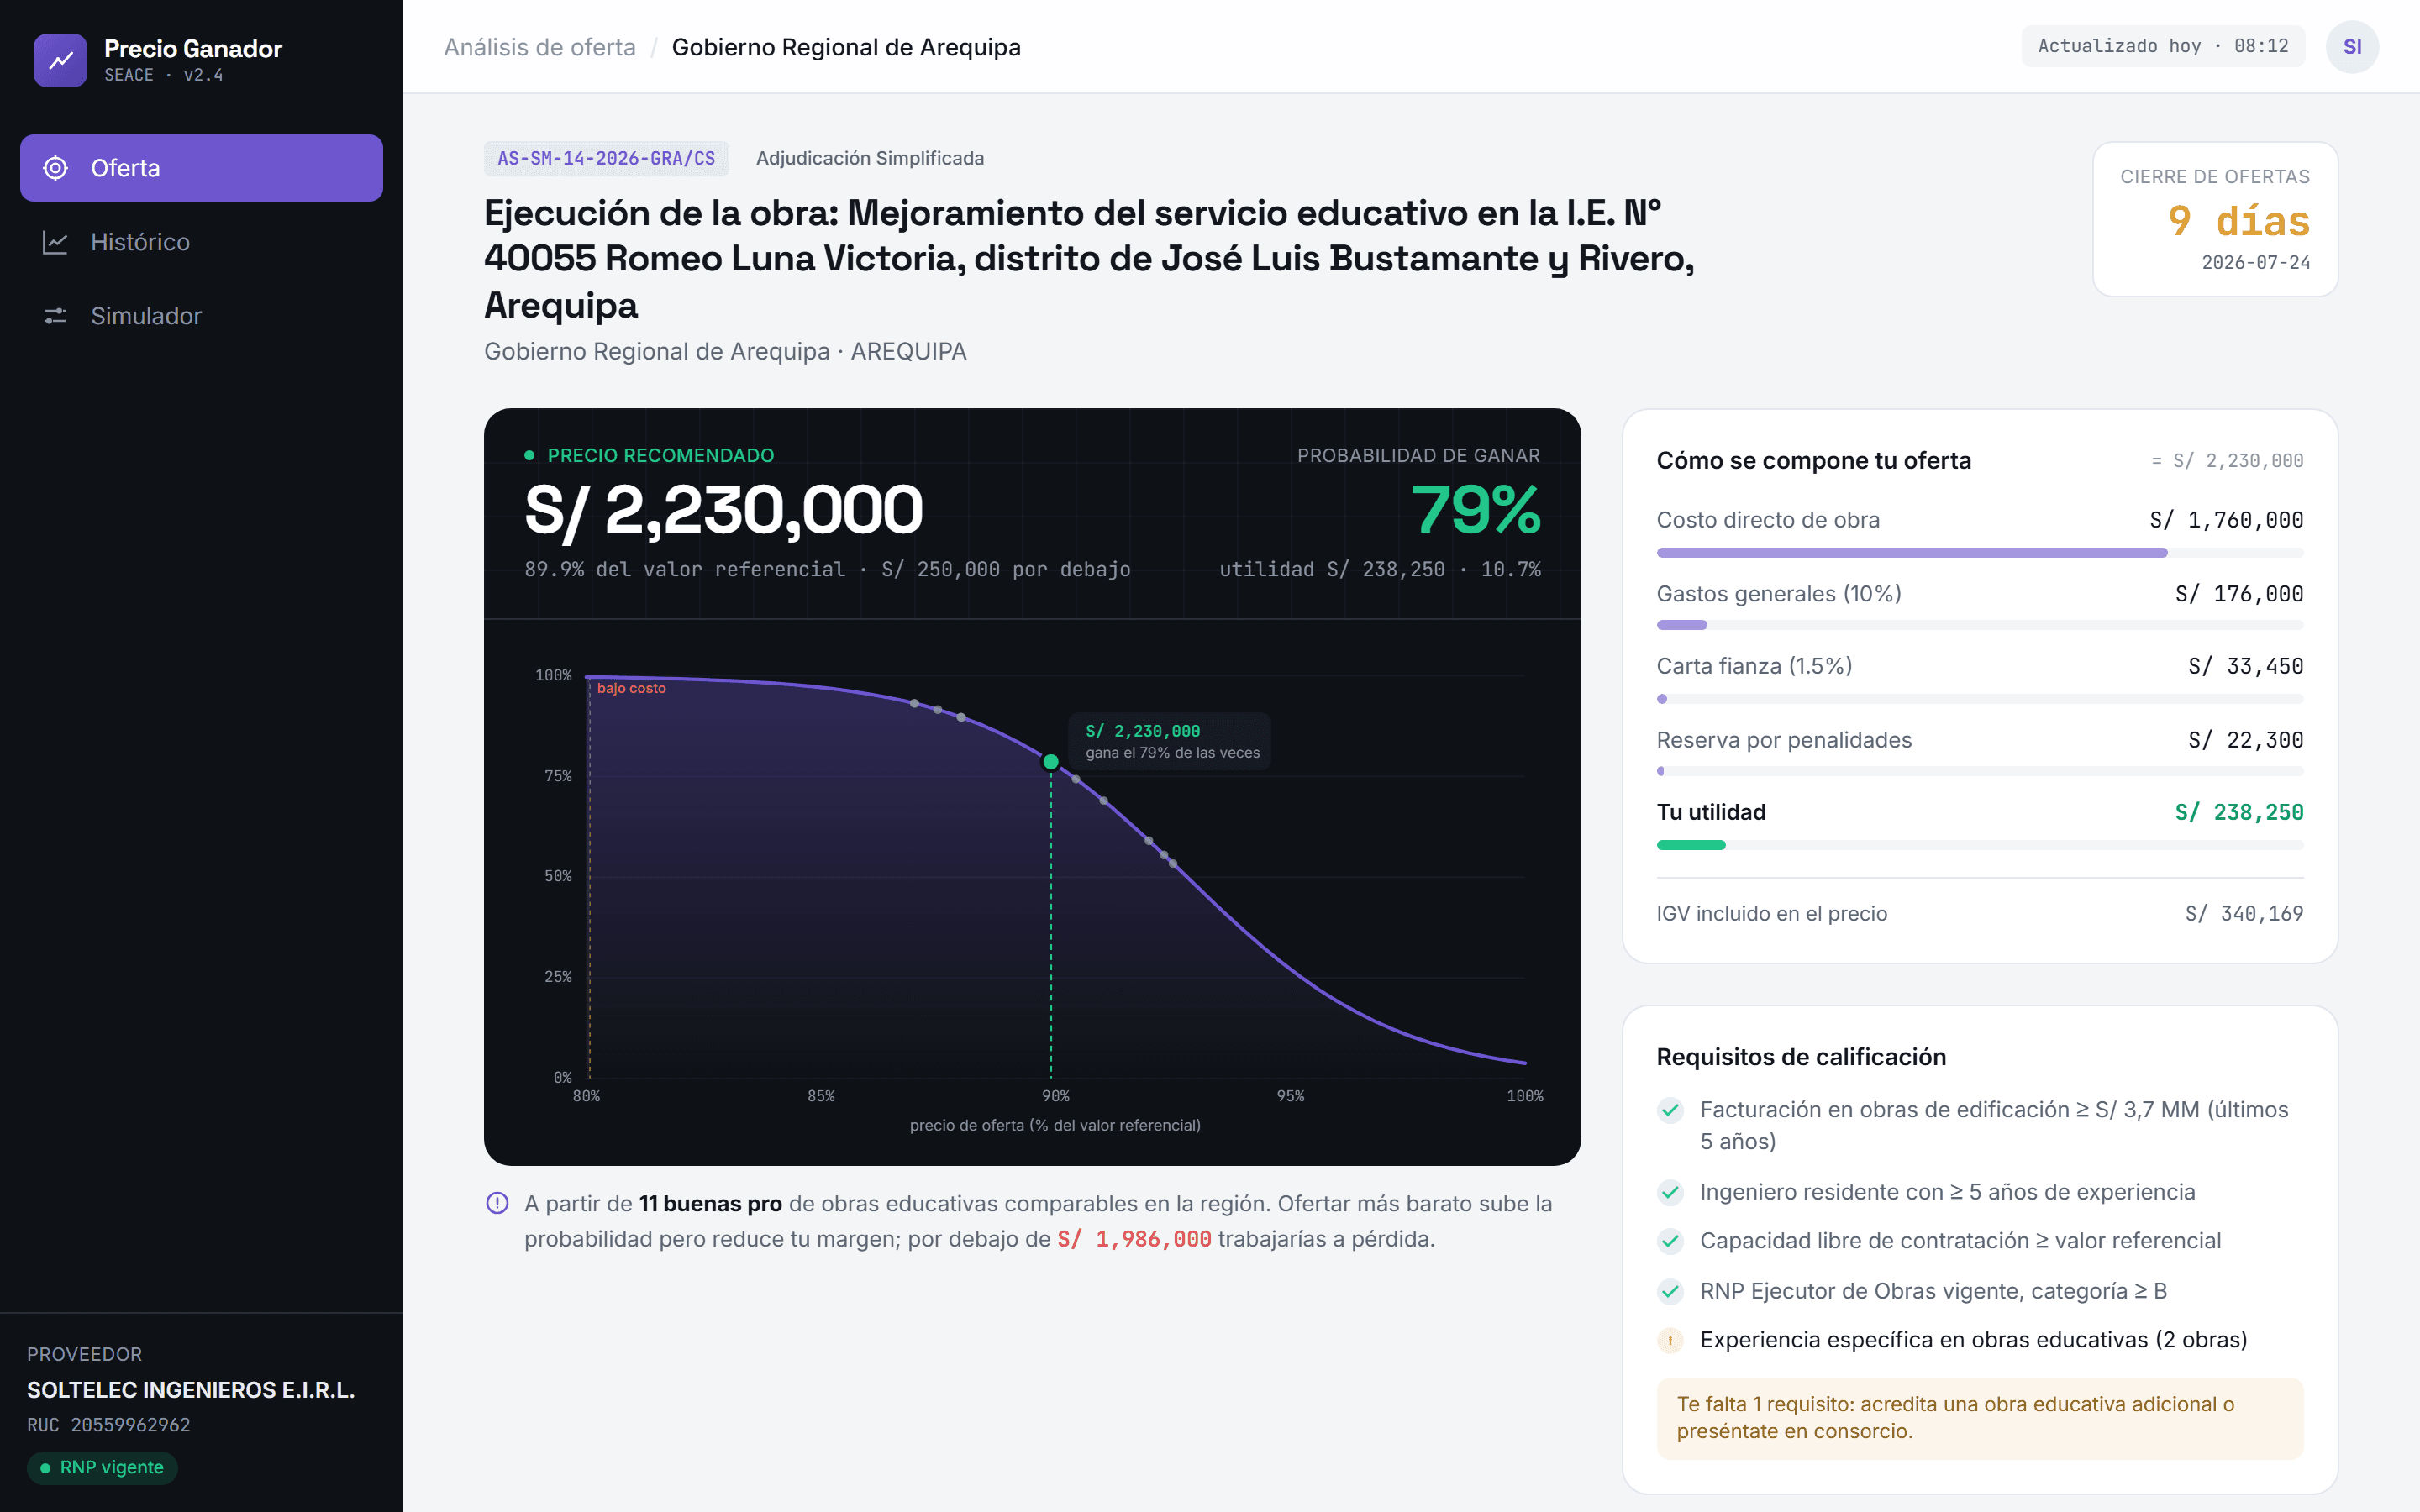The image size is (2420, 1512).
Task: Click the 2026-07-24 closing date
Action: tap(2255, 262)
